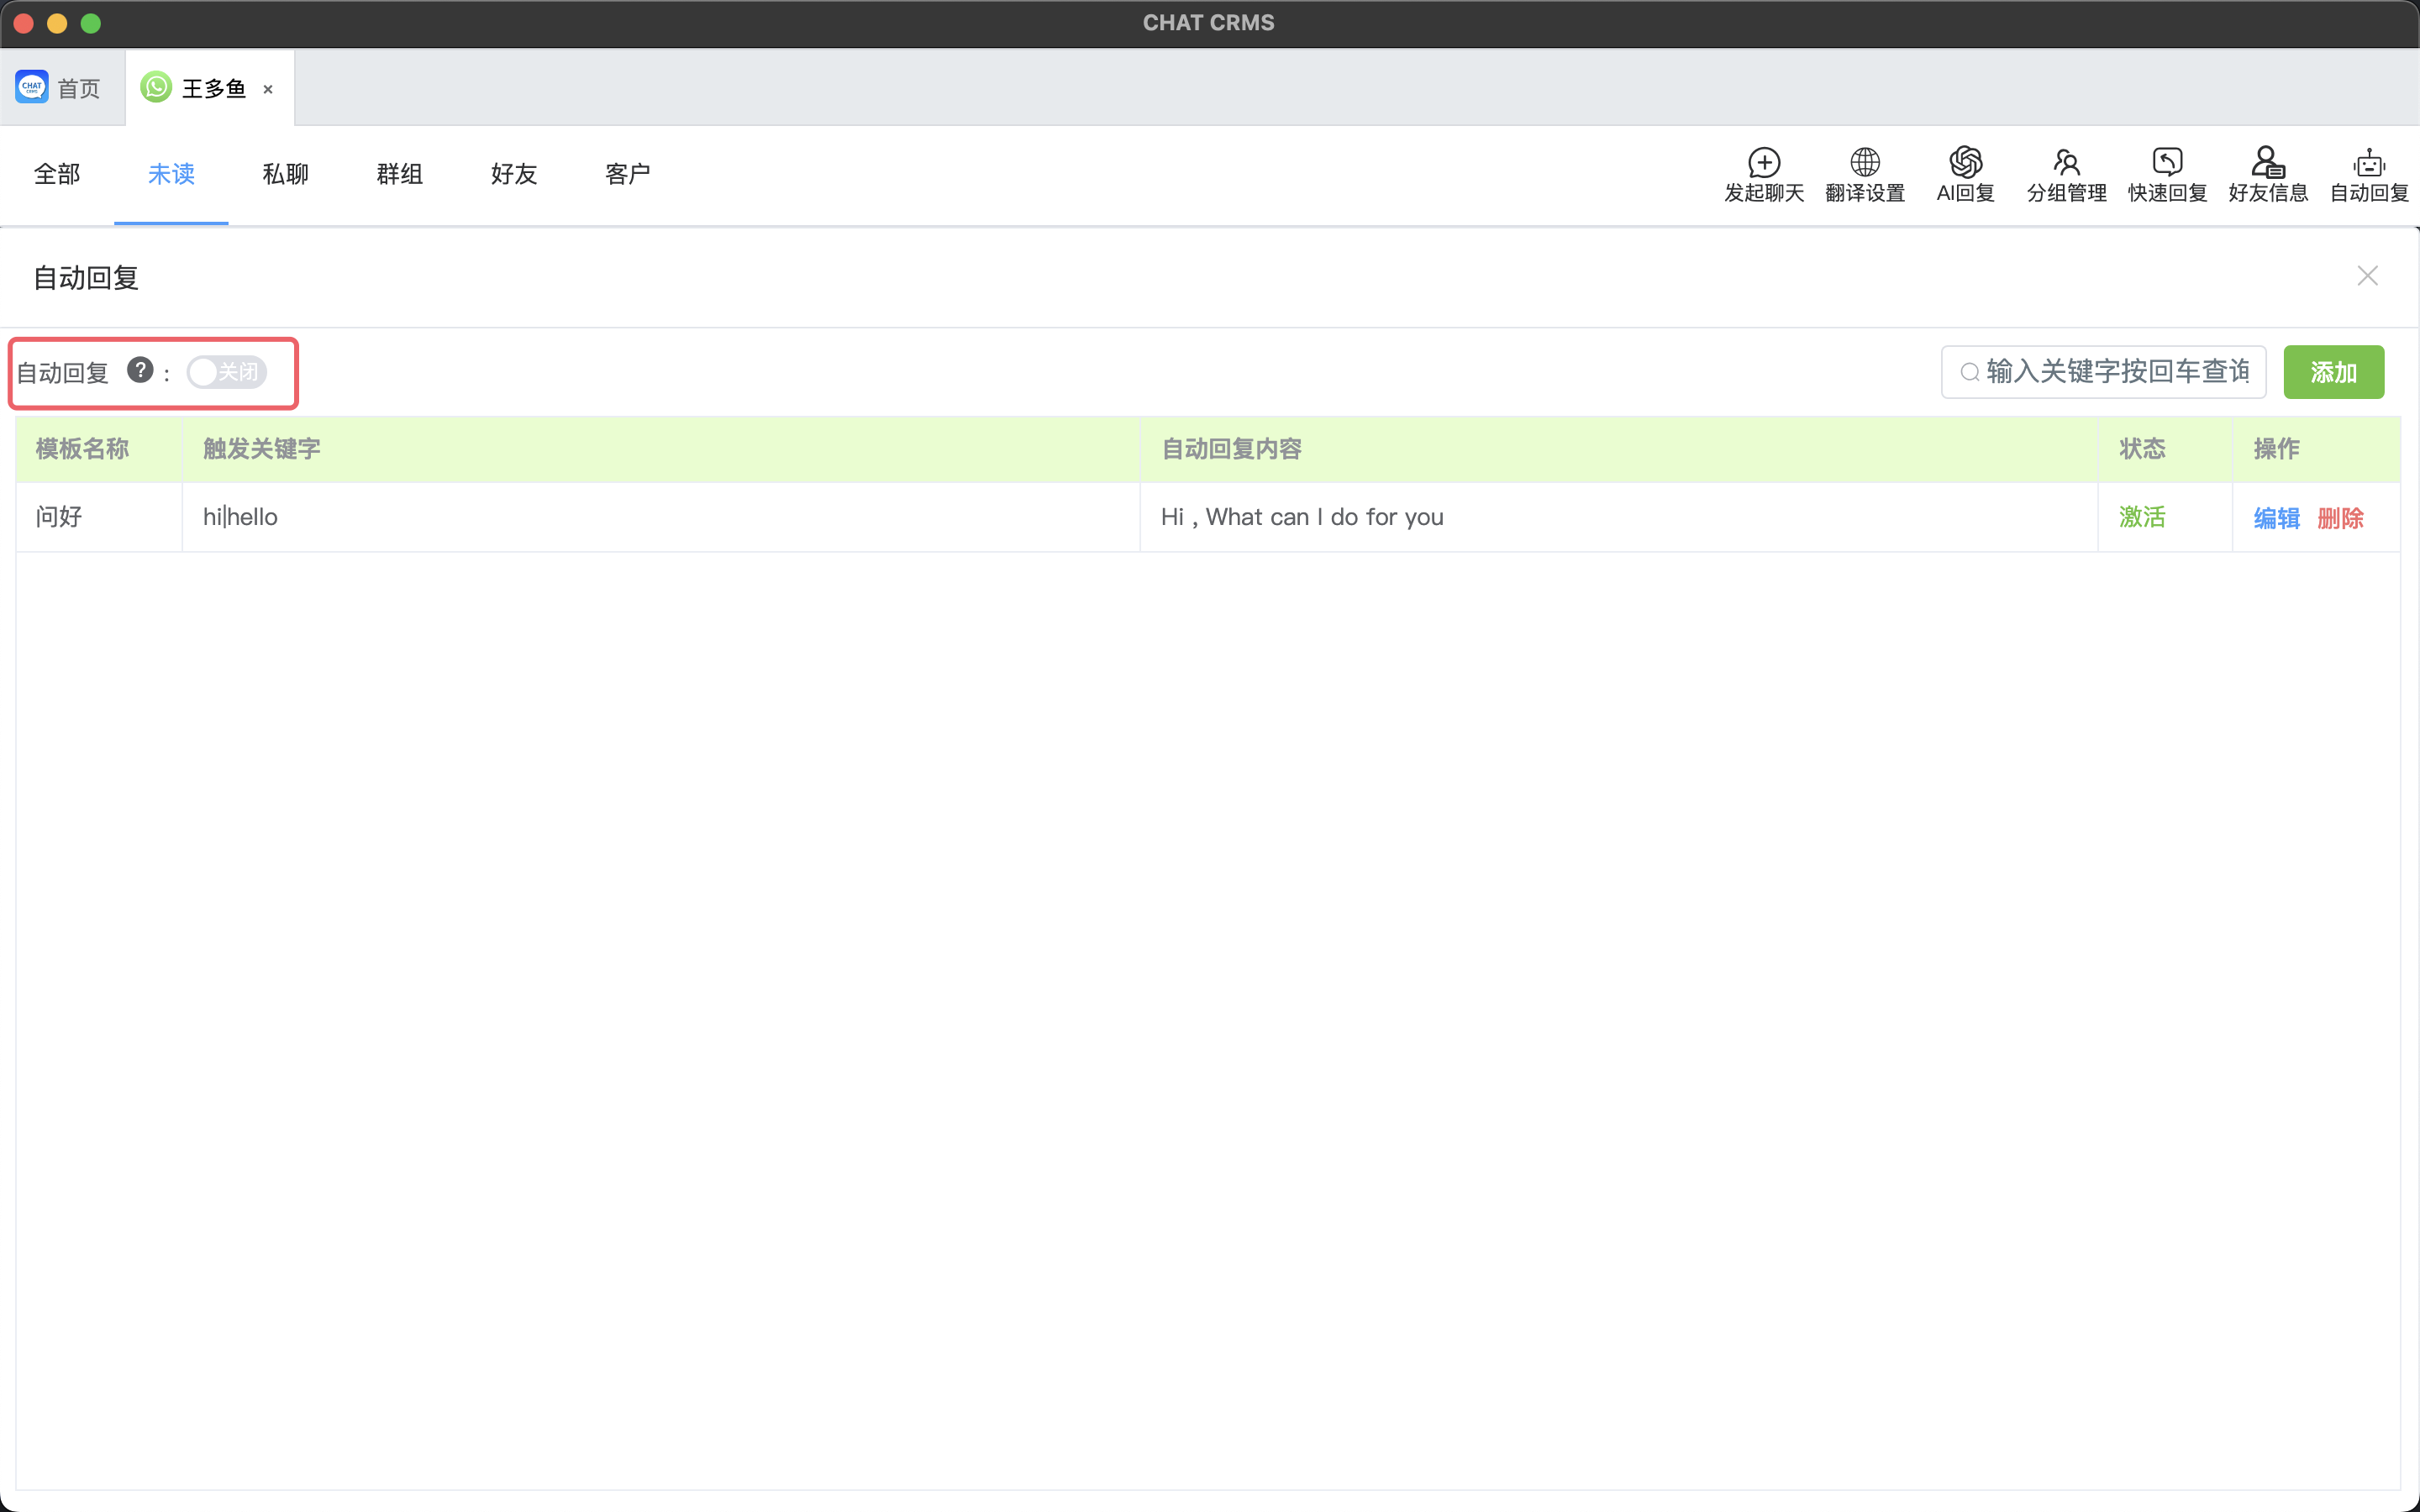The image size is (2420, 1512).
Task: Click the 'Hi , What can I do for you' cell
Action: coord(1618,517)
